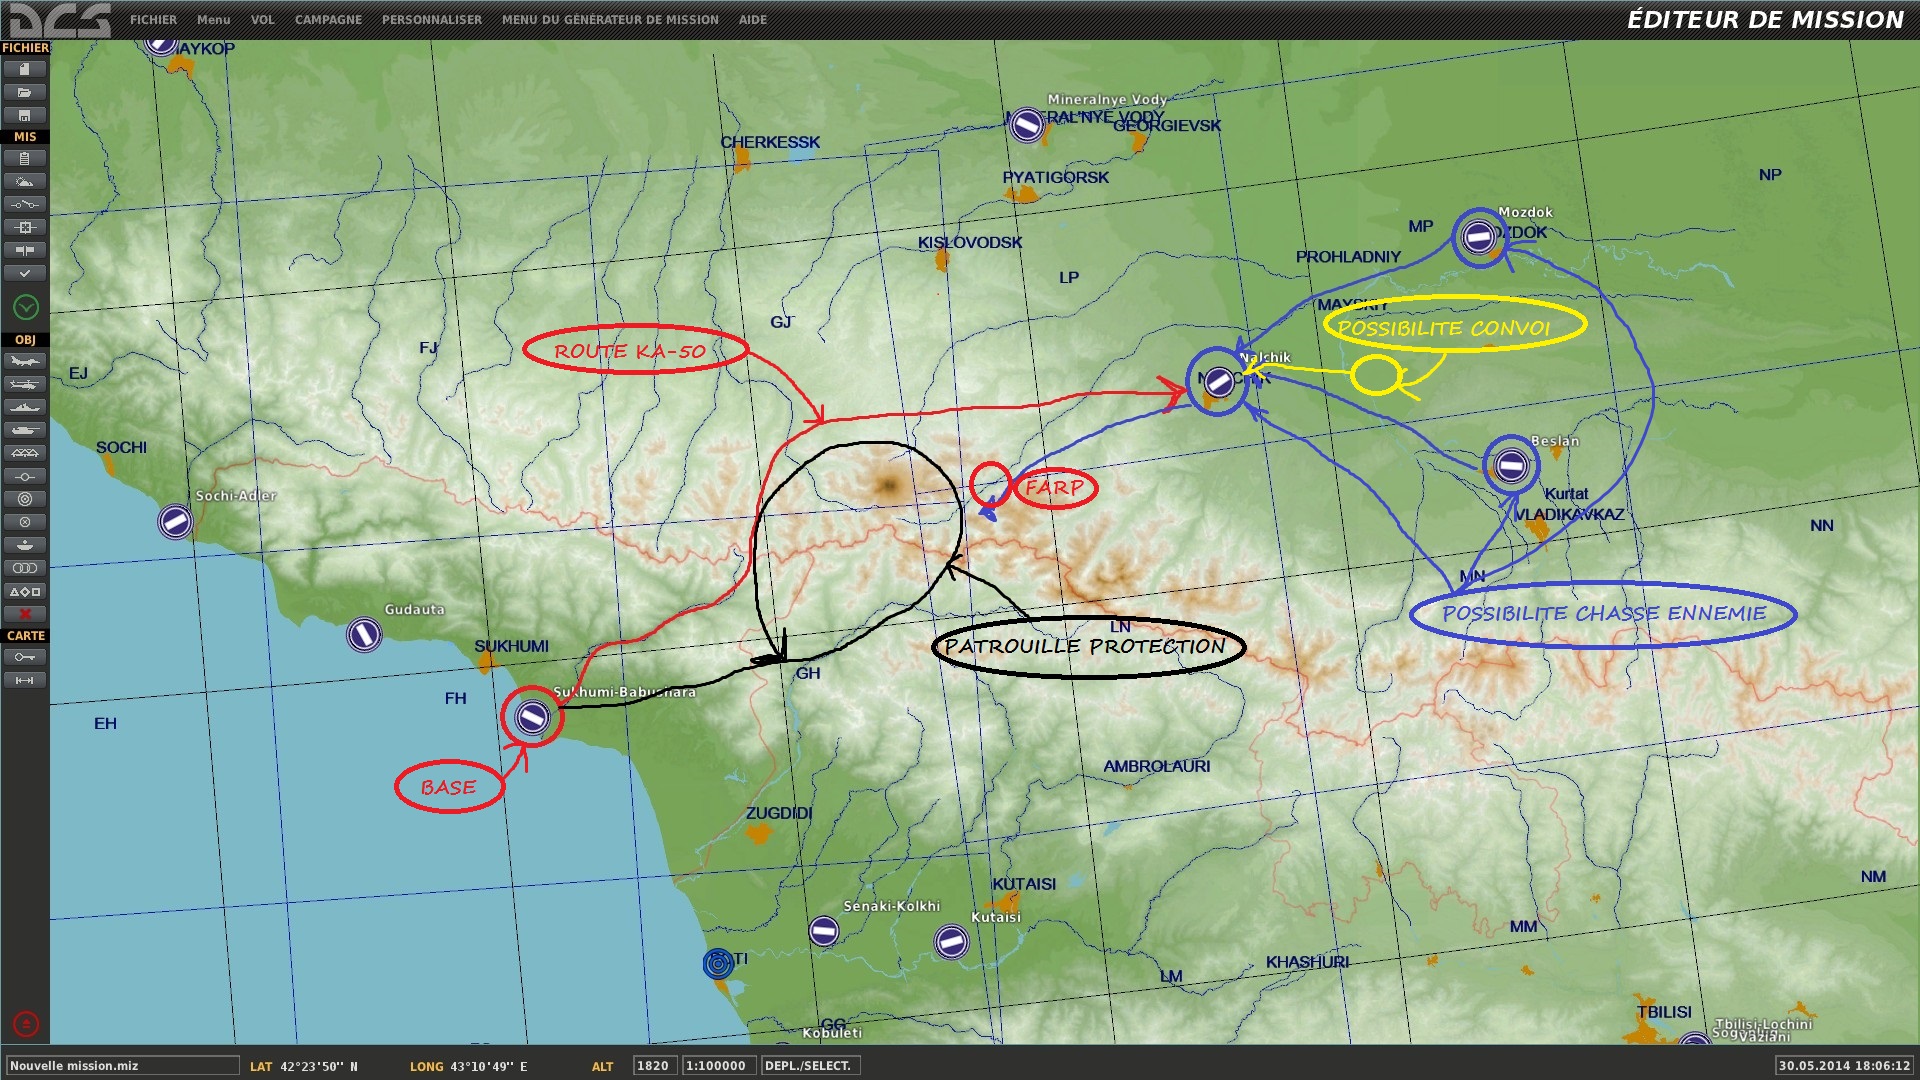Image resolution: width=1920 pixels, height=1080 pixels.
Task: Launch the mission with green circle button
Action: click(x=26, y=307)
